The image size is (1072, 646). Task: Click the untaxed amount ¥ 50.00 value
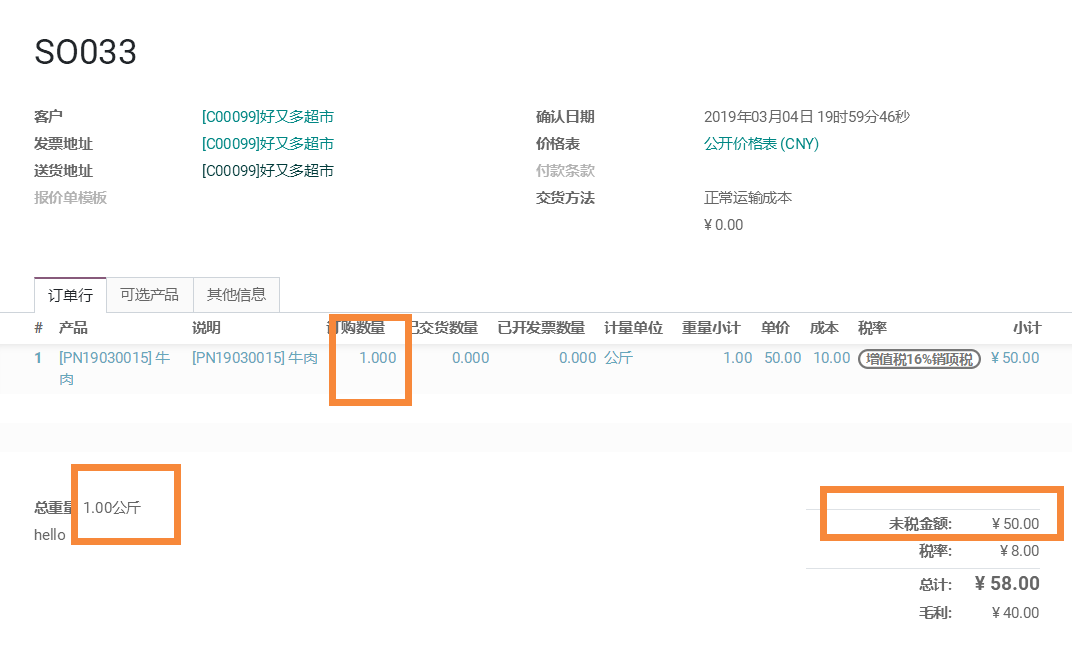point(1015,524)
